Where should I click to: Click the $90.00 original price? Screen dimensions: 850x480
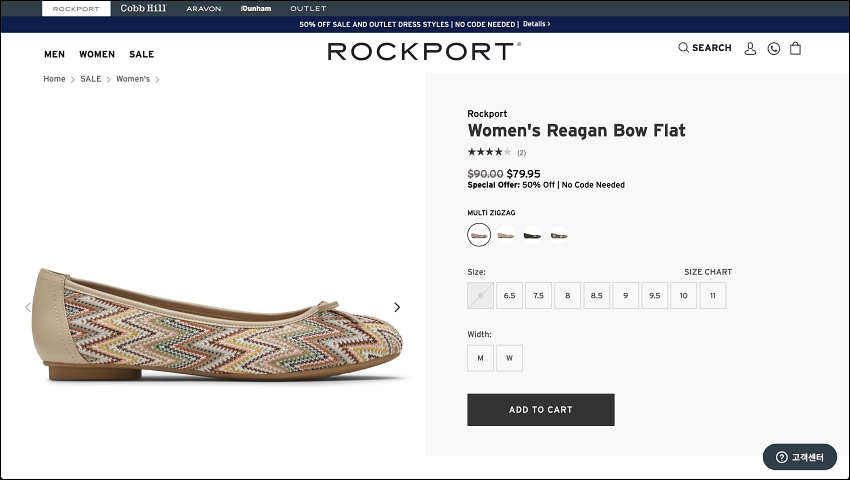(x=485, y=174)
